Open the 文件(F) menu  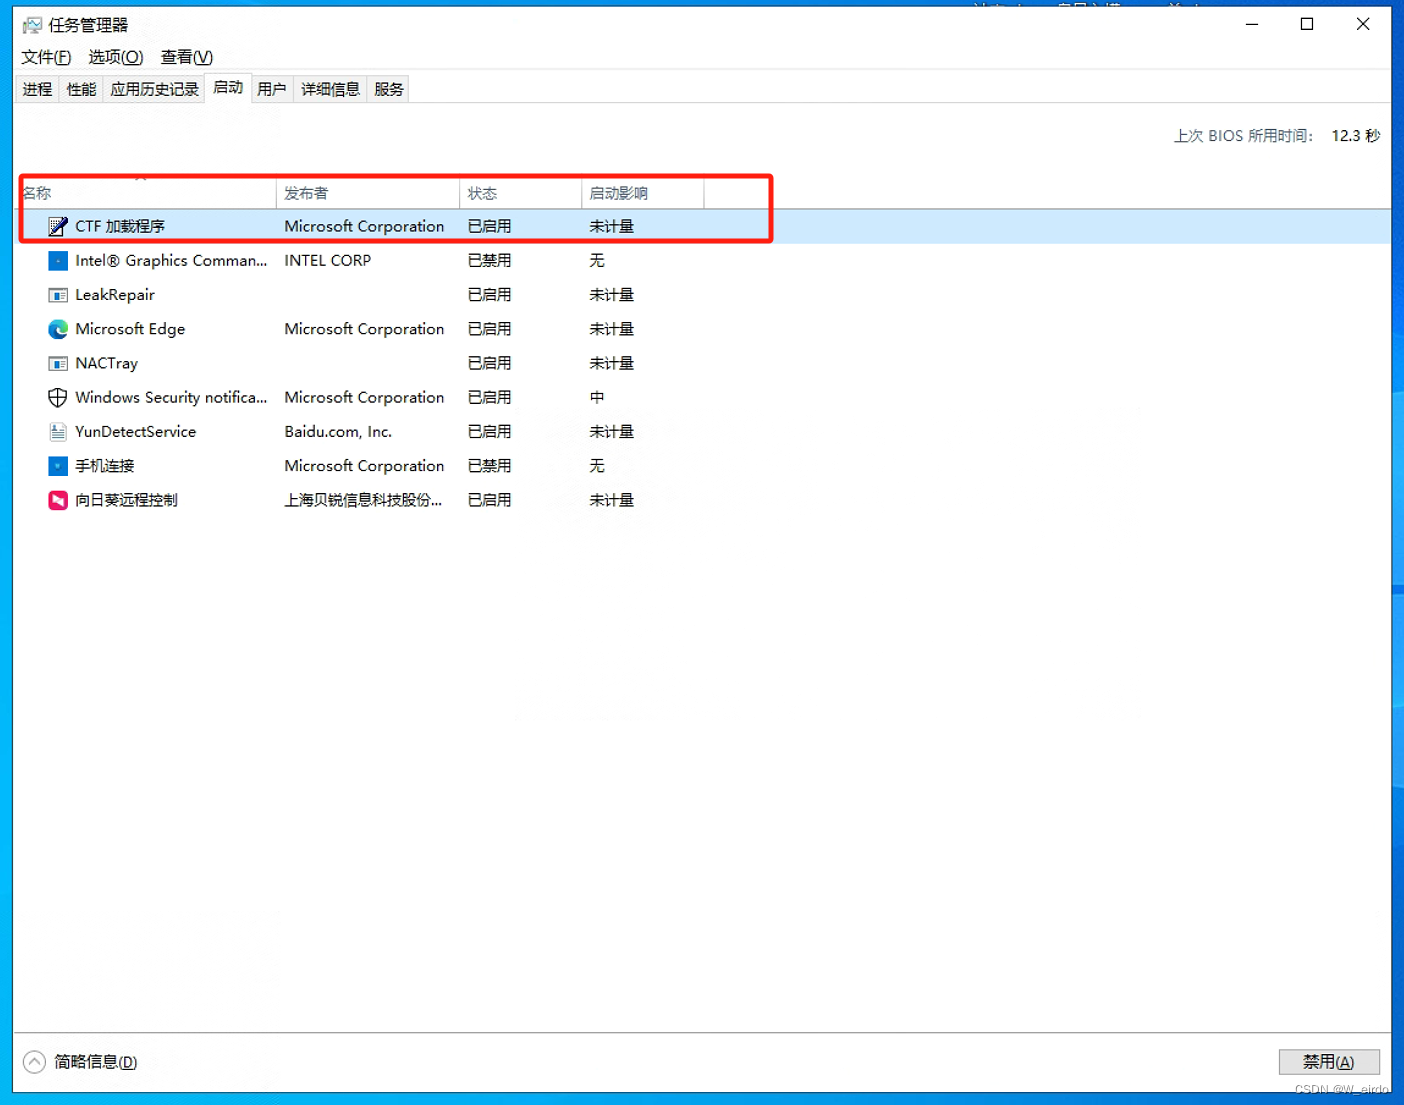[x=46, y=57]
